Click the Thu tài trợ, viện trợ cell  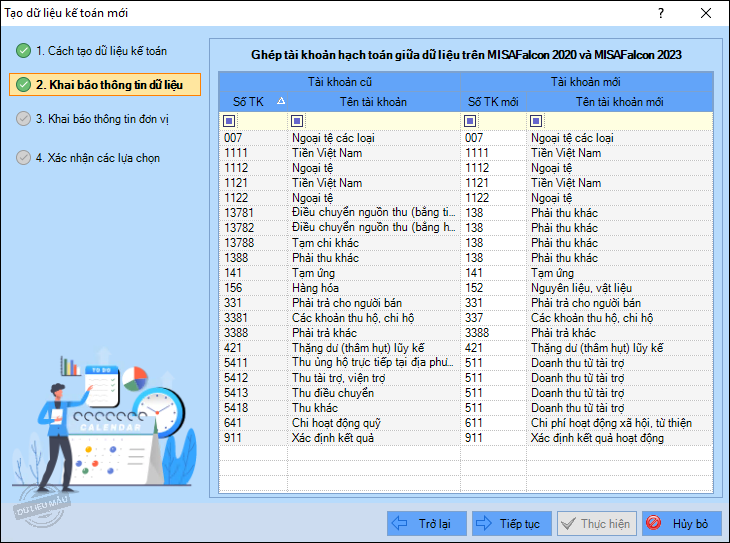pos(374,378)
